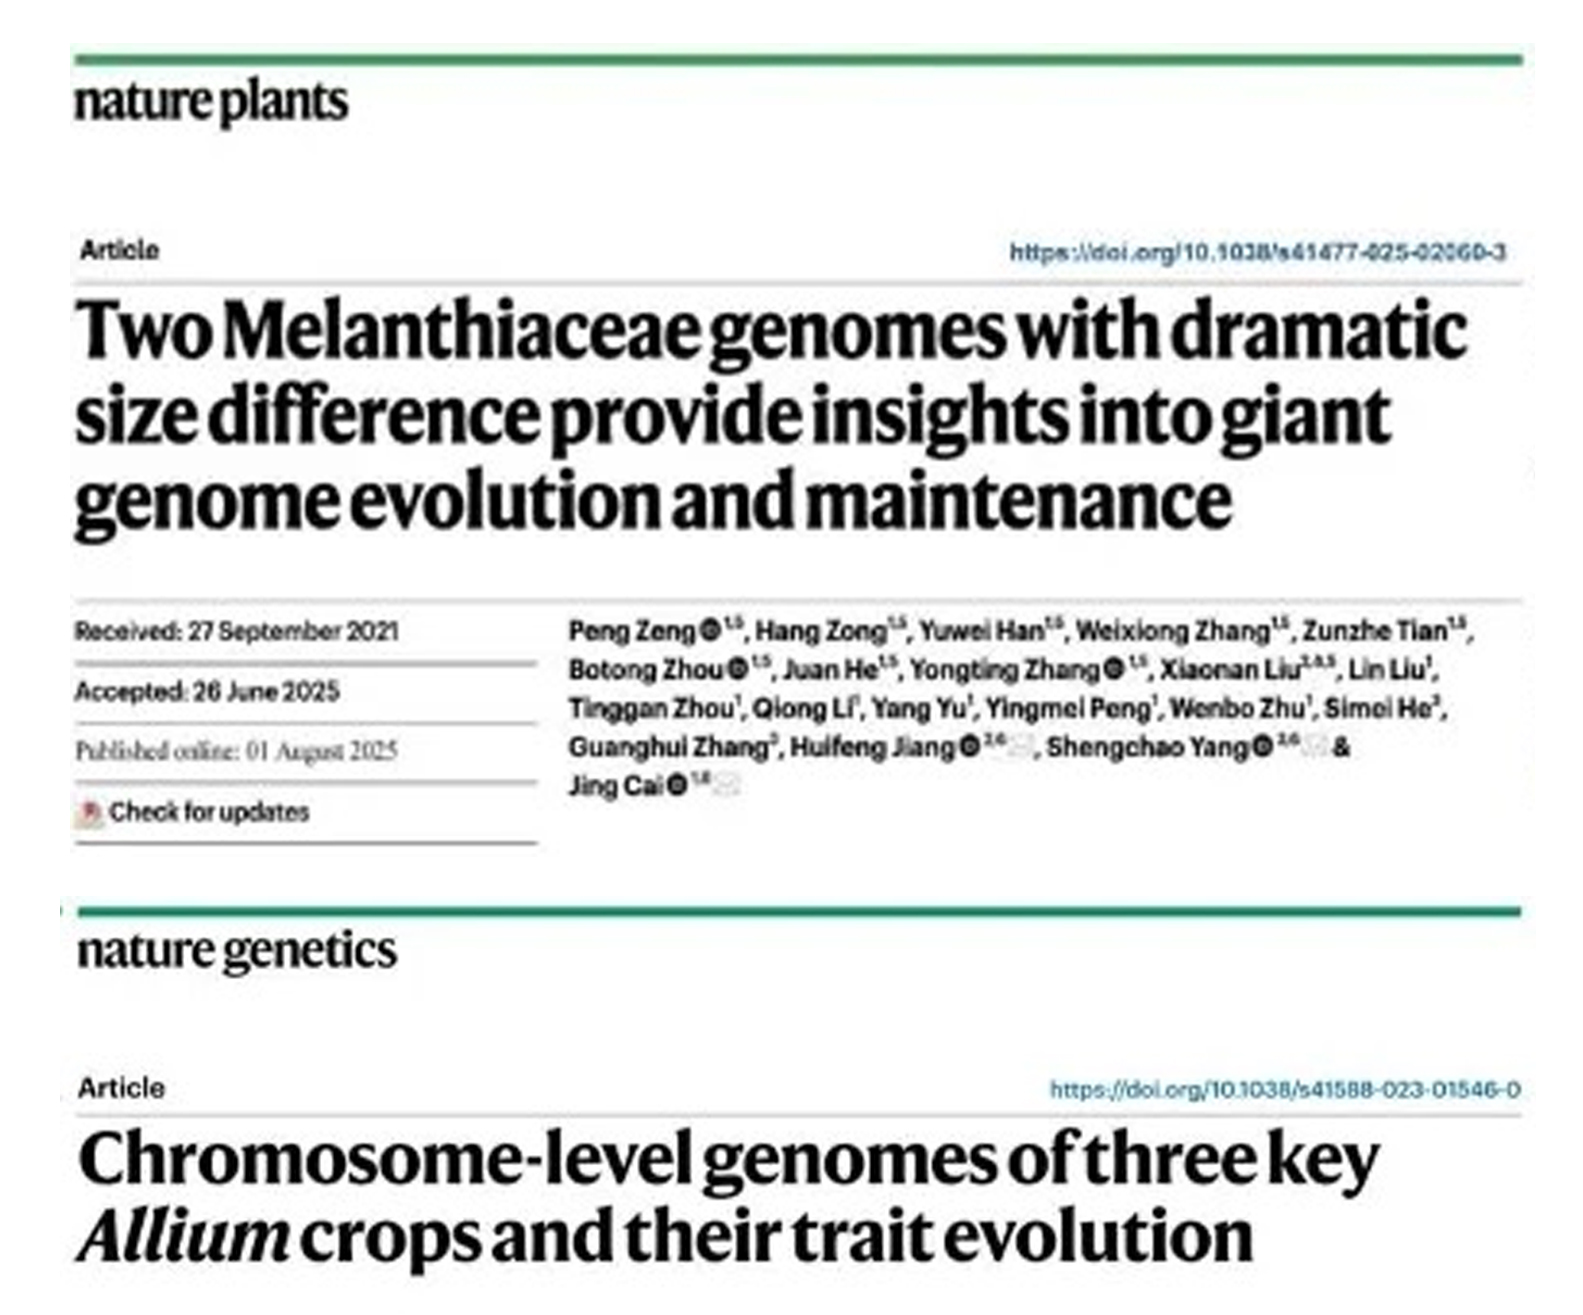Open Huifeng Jiang's ORCID icon

click(969, 747)
